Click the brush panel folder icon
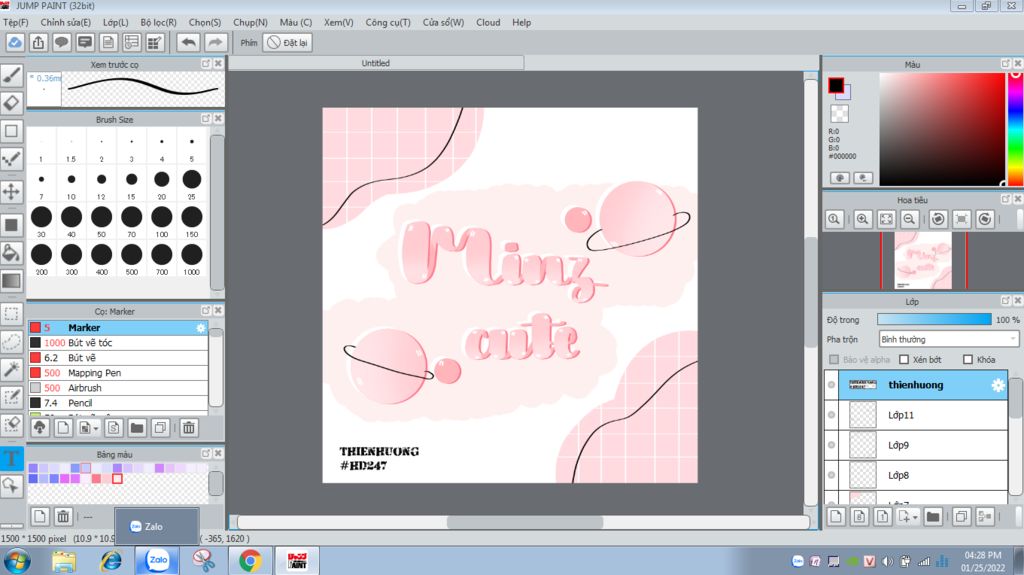The image size is (1024, 575). (136, 428)
